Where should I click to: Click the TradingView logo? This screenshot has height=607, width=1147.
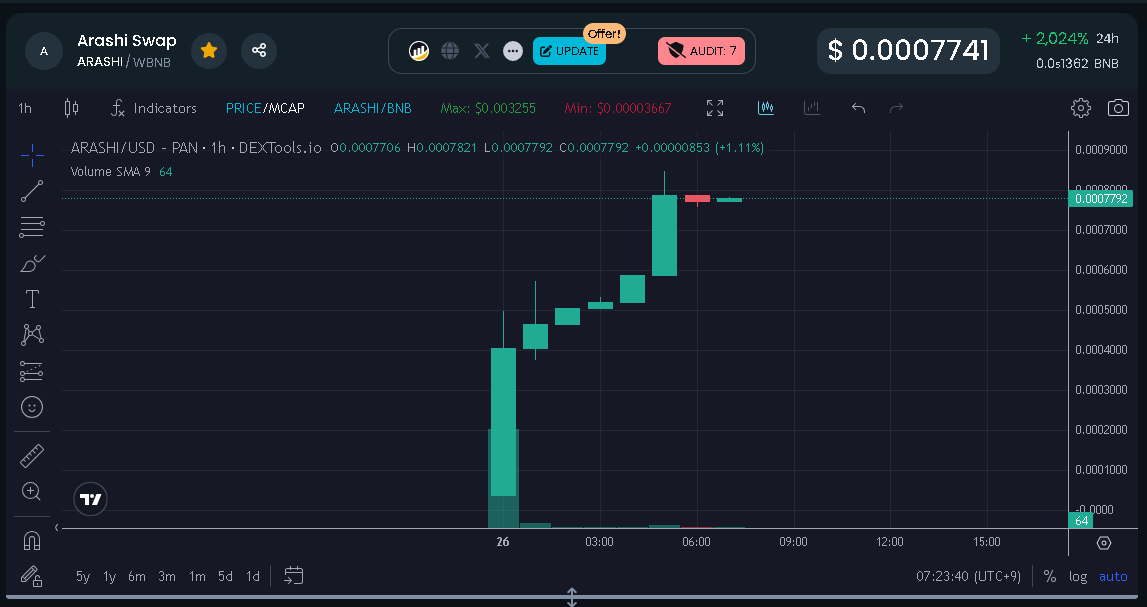(x=91, y=499)
